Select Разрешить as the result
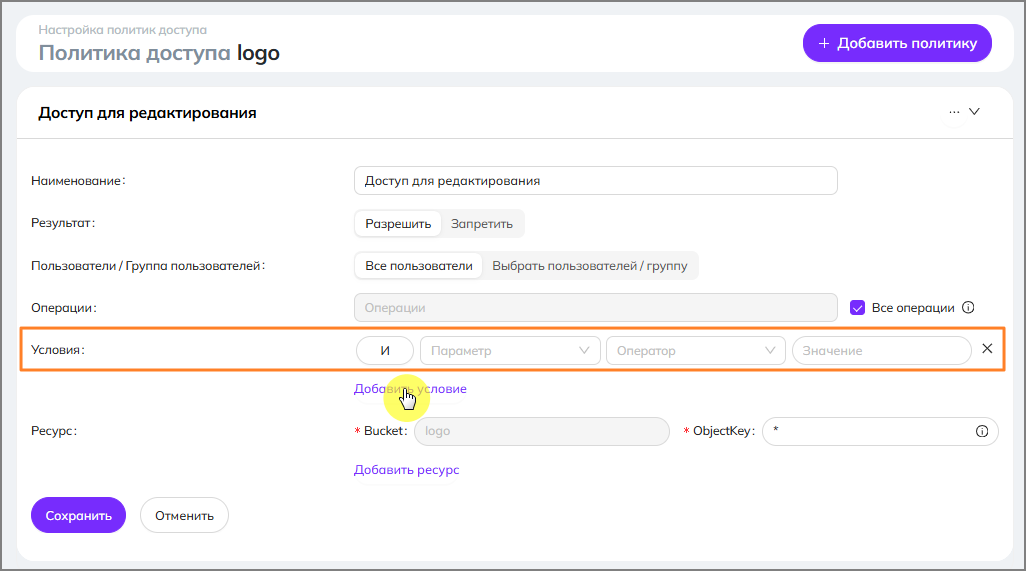This screenshot has height=571, width=1026. 398,224
